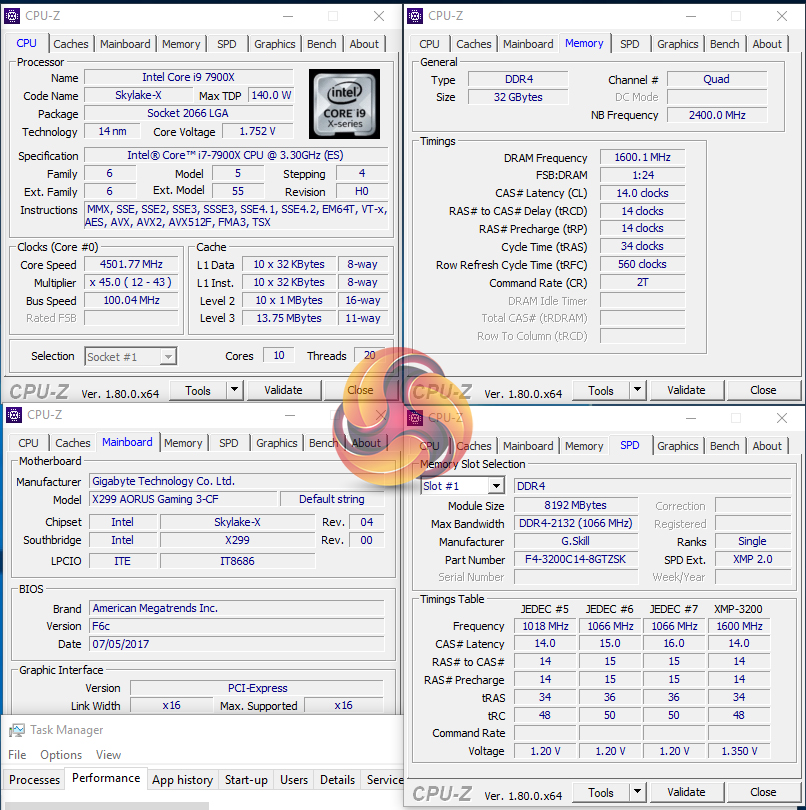806x810 pixels.
Task: Click the CPU-Z icon in the CPU tab window title bar
Action: (12, 16)
